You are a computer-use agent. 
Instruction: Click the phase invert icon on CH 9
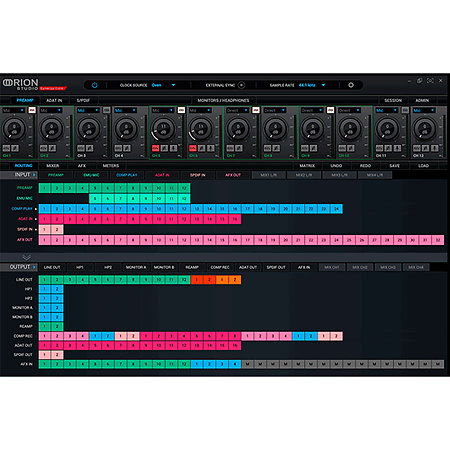pos(314,148)
